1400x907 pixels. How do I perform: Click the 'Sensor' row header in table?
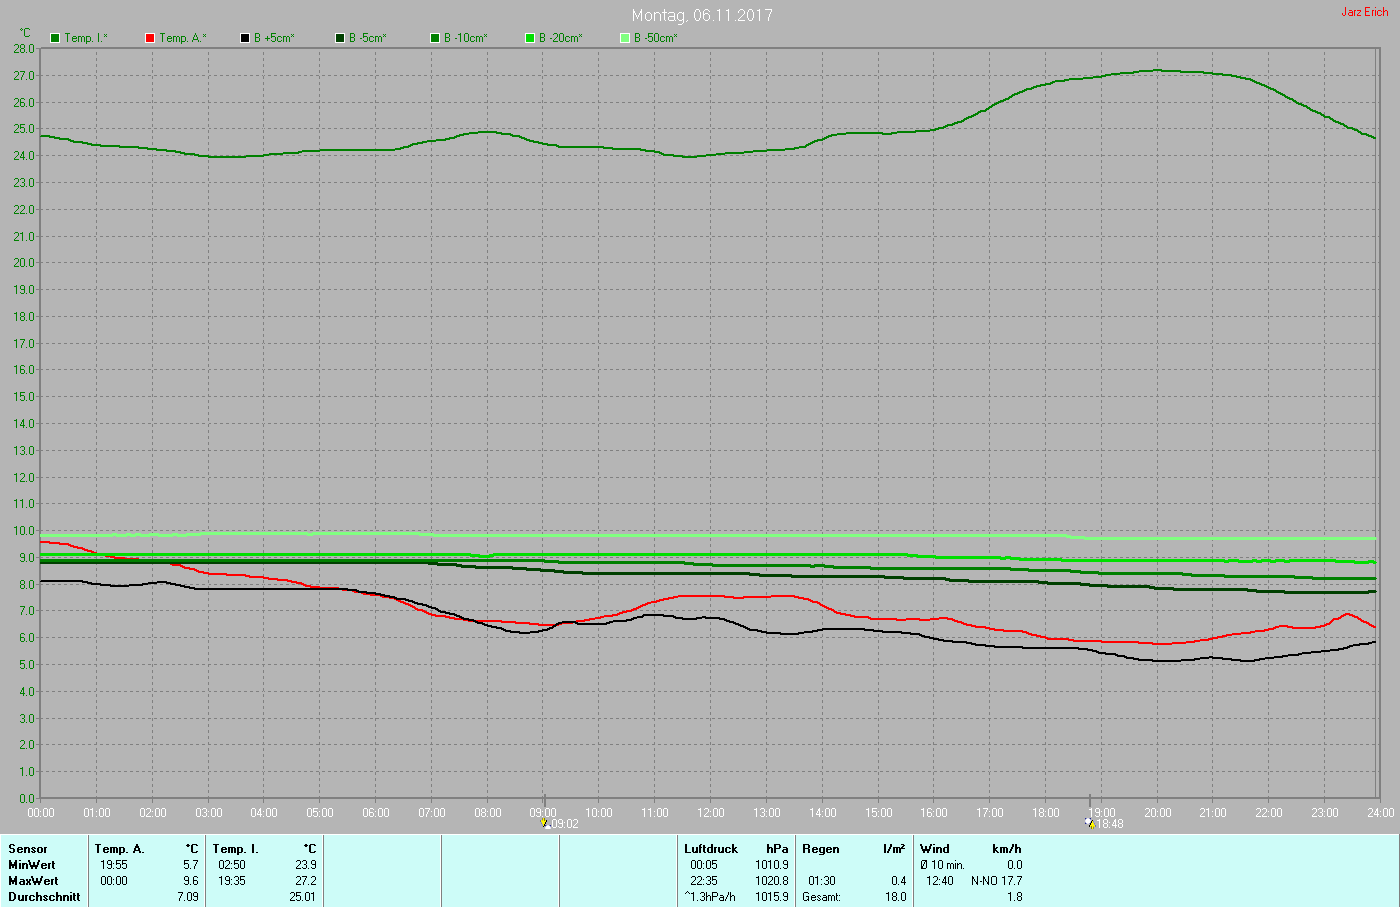coord(28,849)
